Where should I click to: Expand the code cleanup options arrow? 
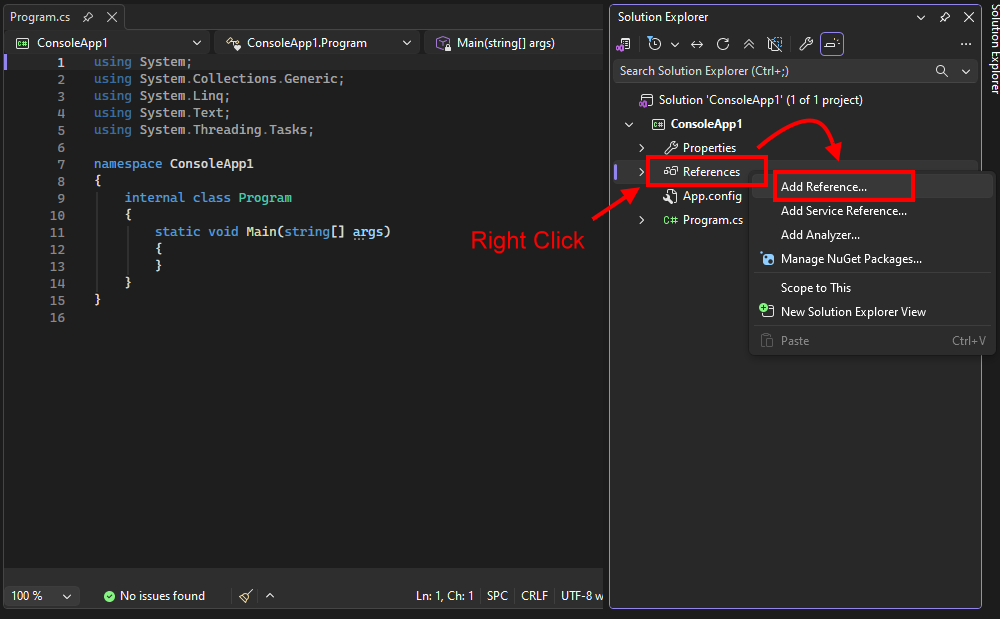click(x=270, y=595)
